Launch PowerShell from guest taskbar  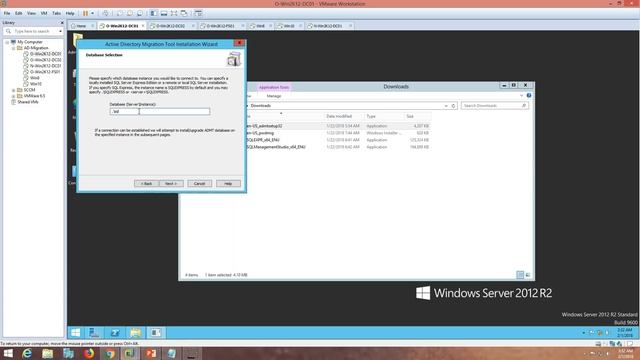pyautogui.click(x=115, y=333)
